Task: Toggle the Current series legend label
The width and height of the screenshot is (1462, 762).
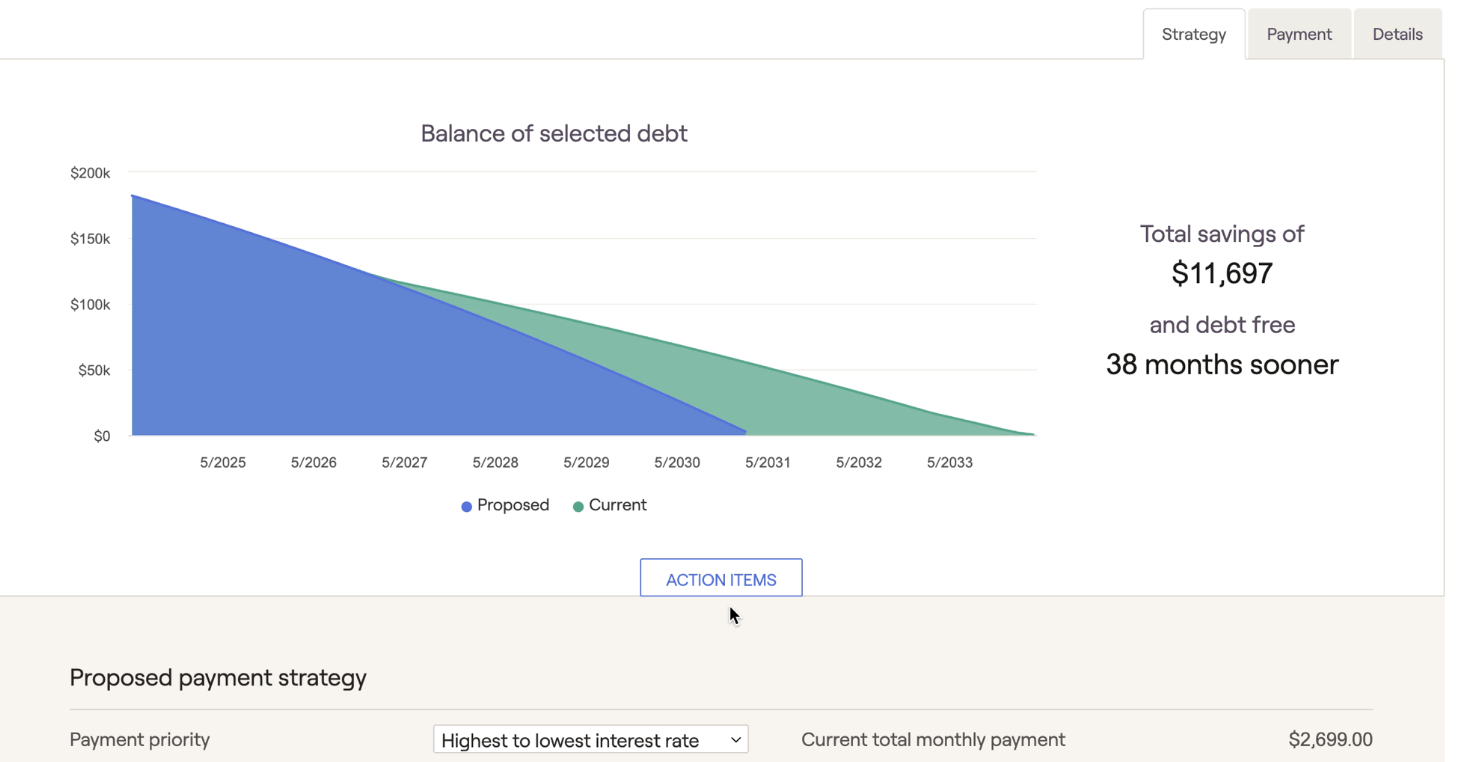Action: coord(617,505)
